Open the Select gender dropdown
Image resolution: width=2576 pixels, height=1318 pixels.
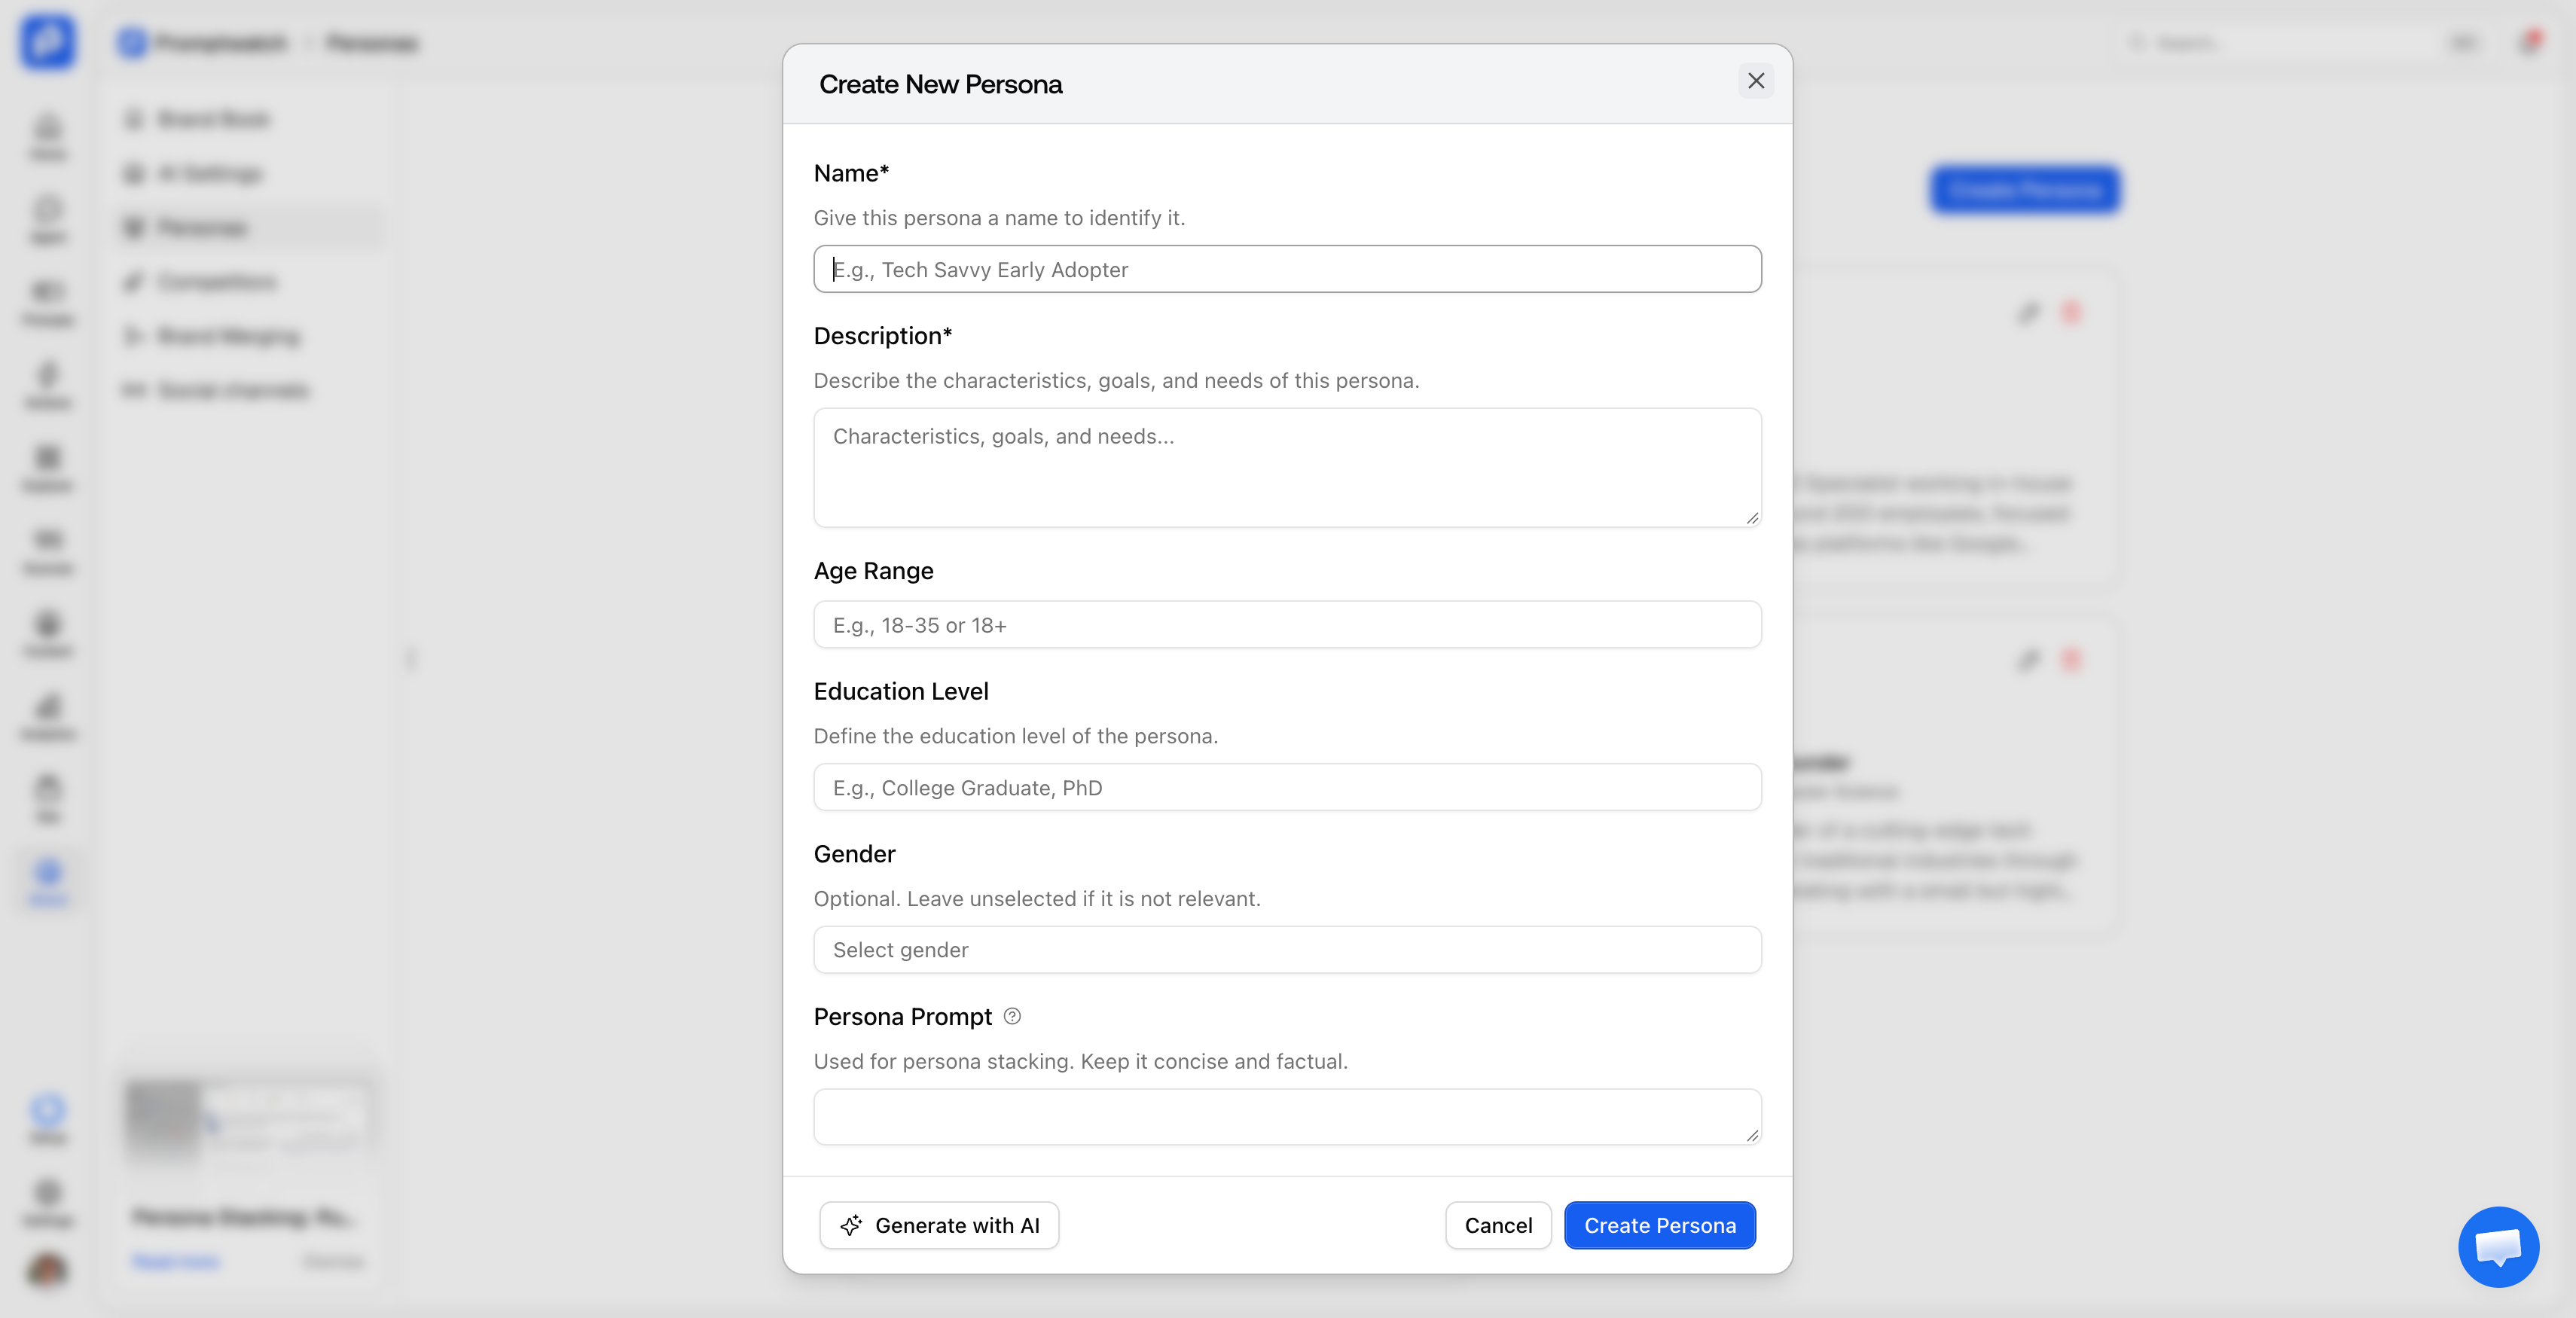pos(1287,950)
